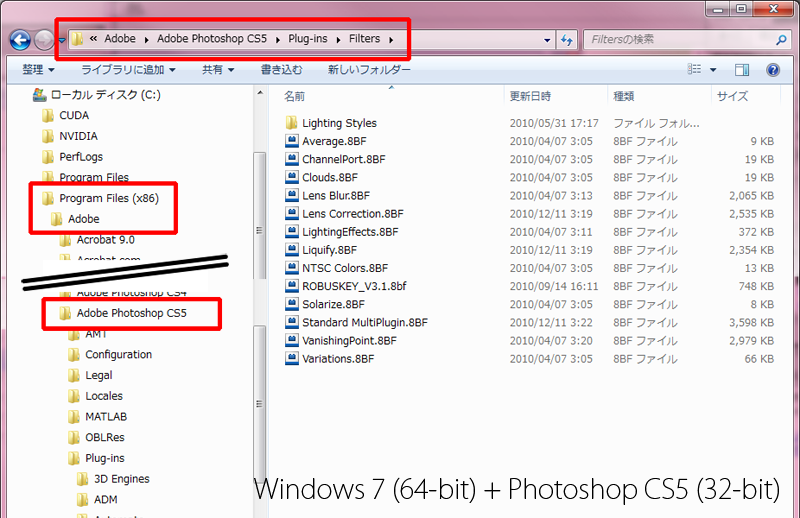Screen dimensions: 800x518
Task: Select ローカル ディスク (C:) in tree
Action: click(97, 95)
